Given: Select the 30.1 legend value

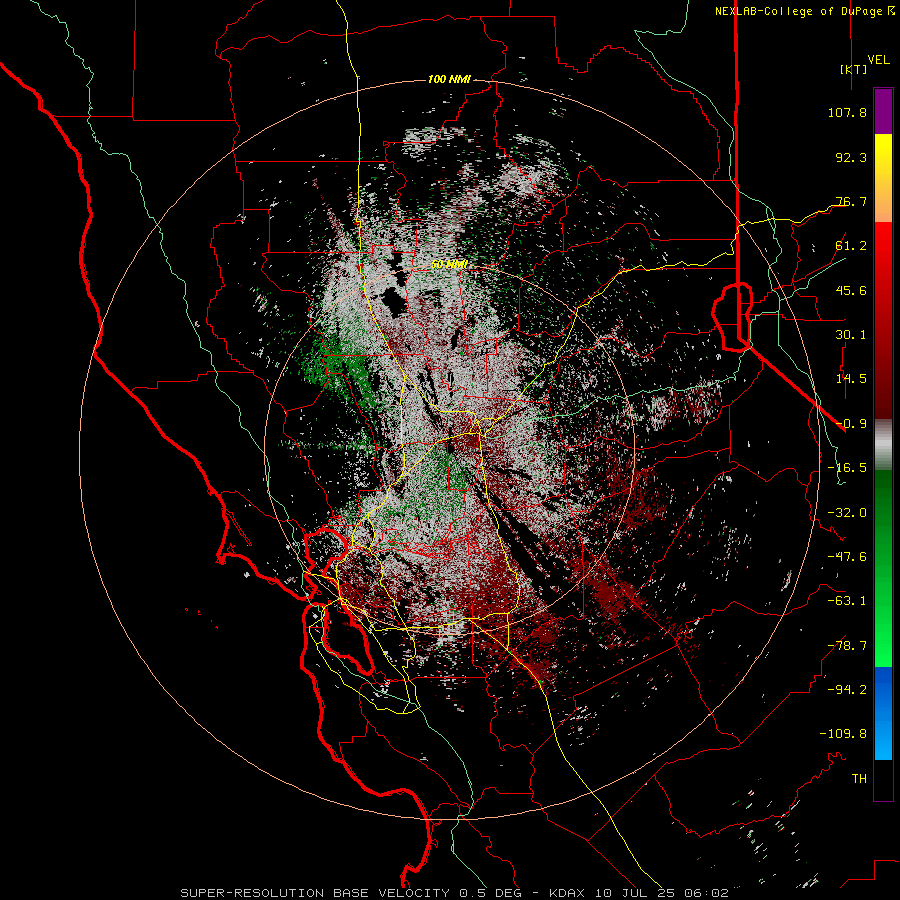Looking at the screenshot, I should click(851, 335).
